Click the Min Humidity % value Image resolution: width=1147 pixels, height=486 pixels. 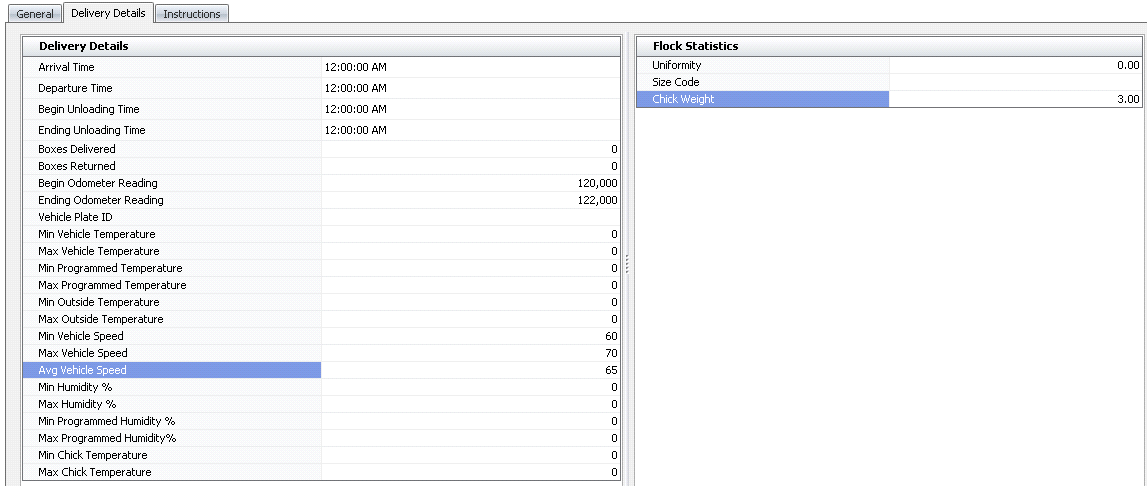click(470, 387)
